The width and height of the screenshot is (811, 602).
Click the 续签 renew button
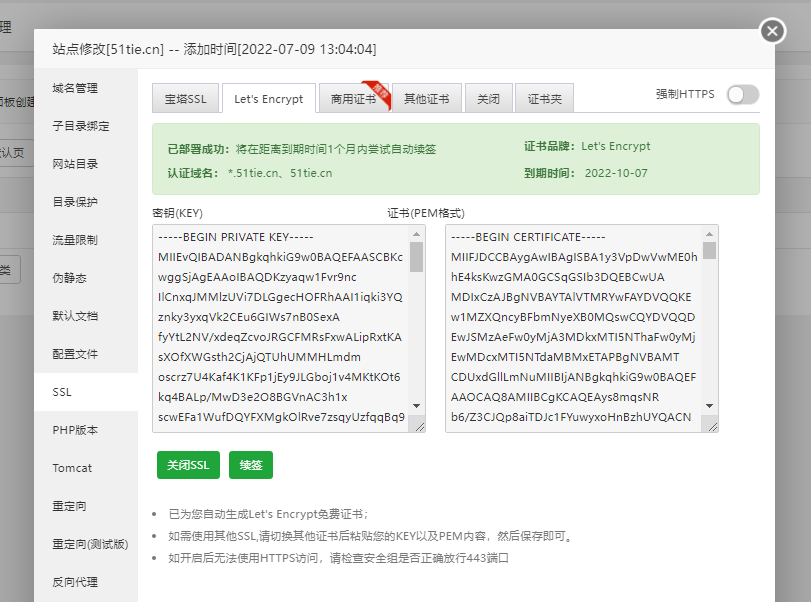pyautogui.click(x=251, y=465)
